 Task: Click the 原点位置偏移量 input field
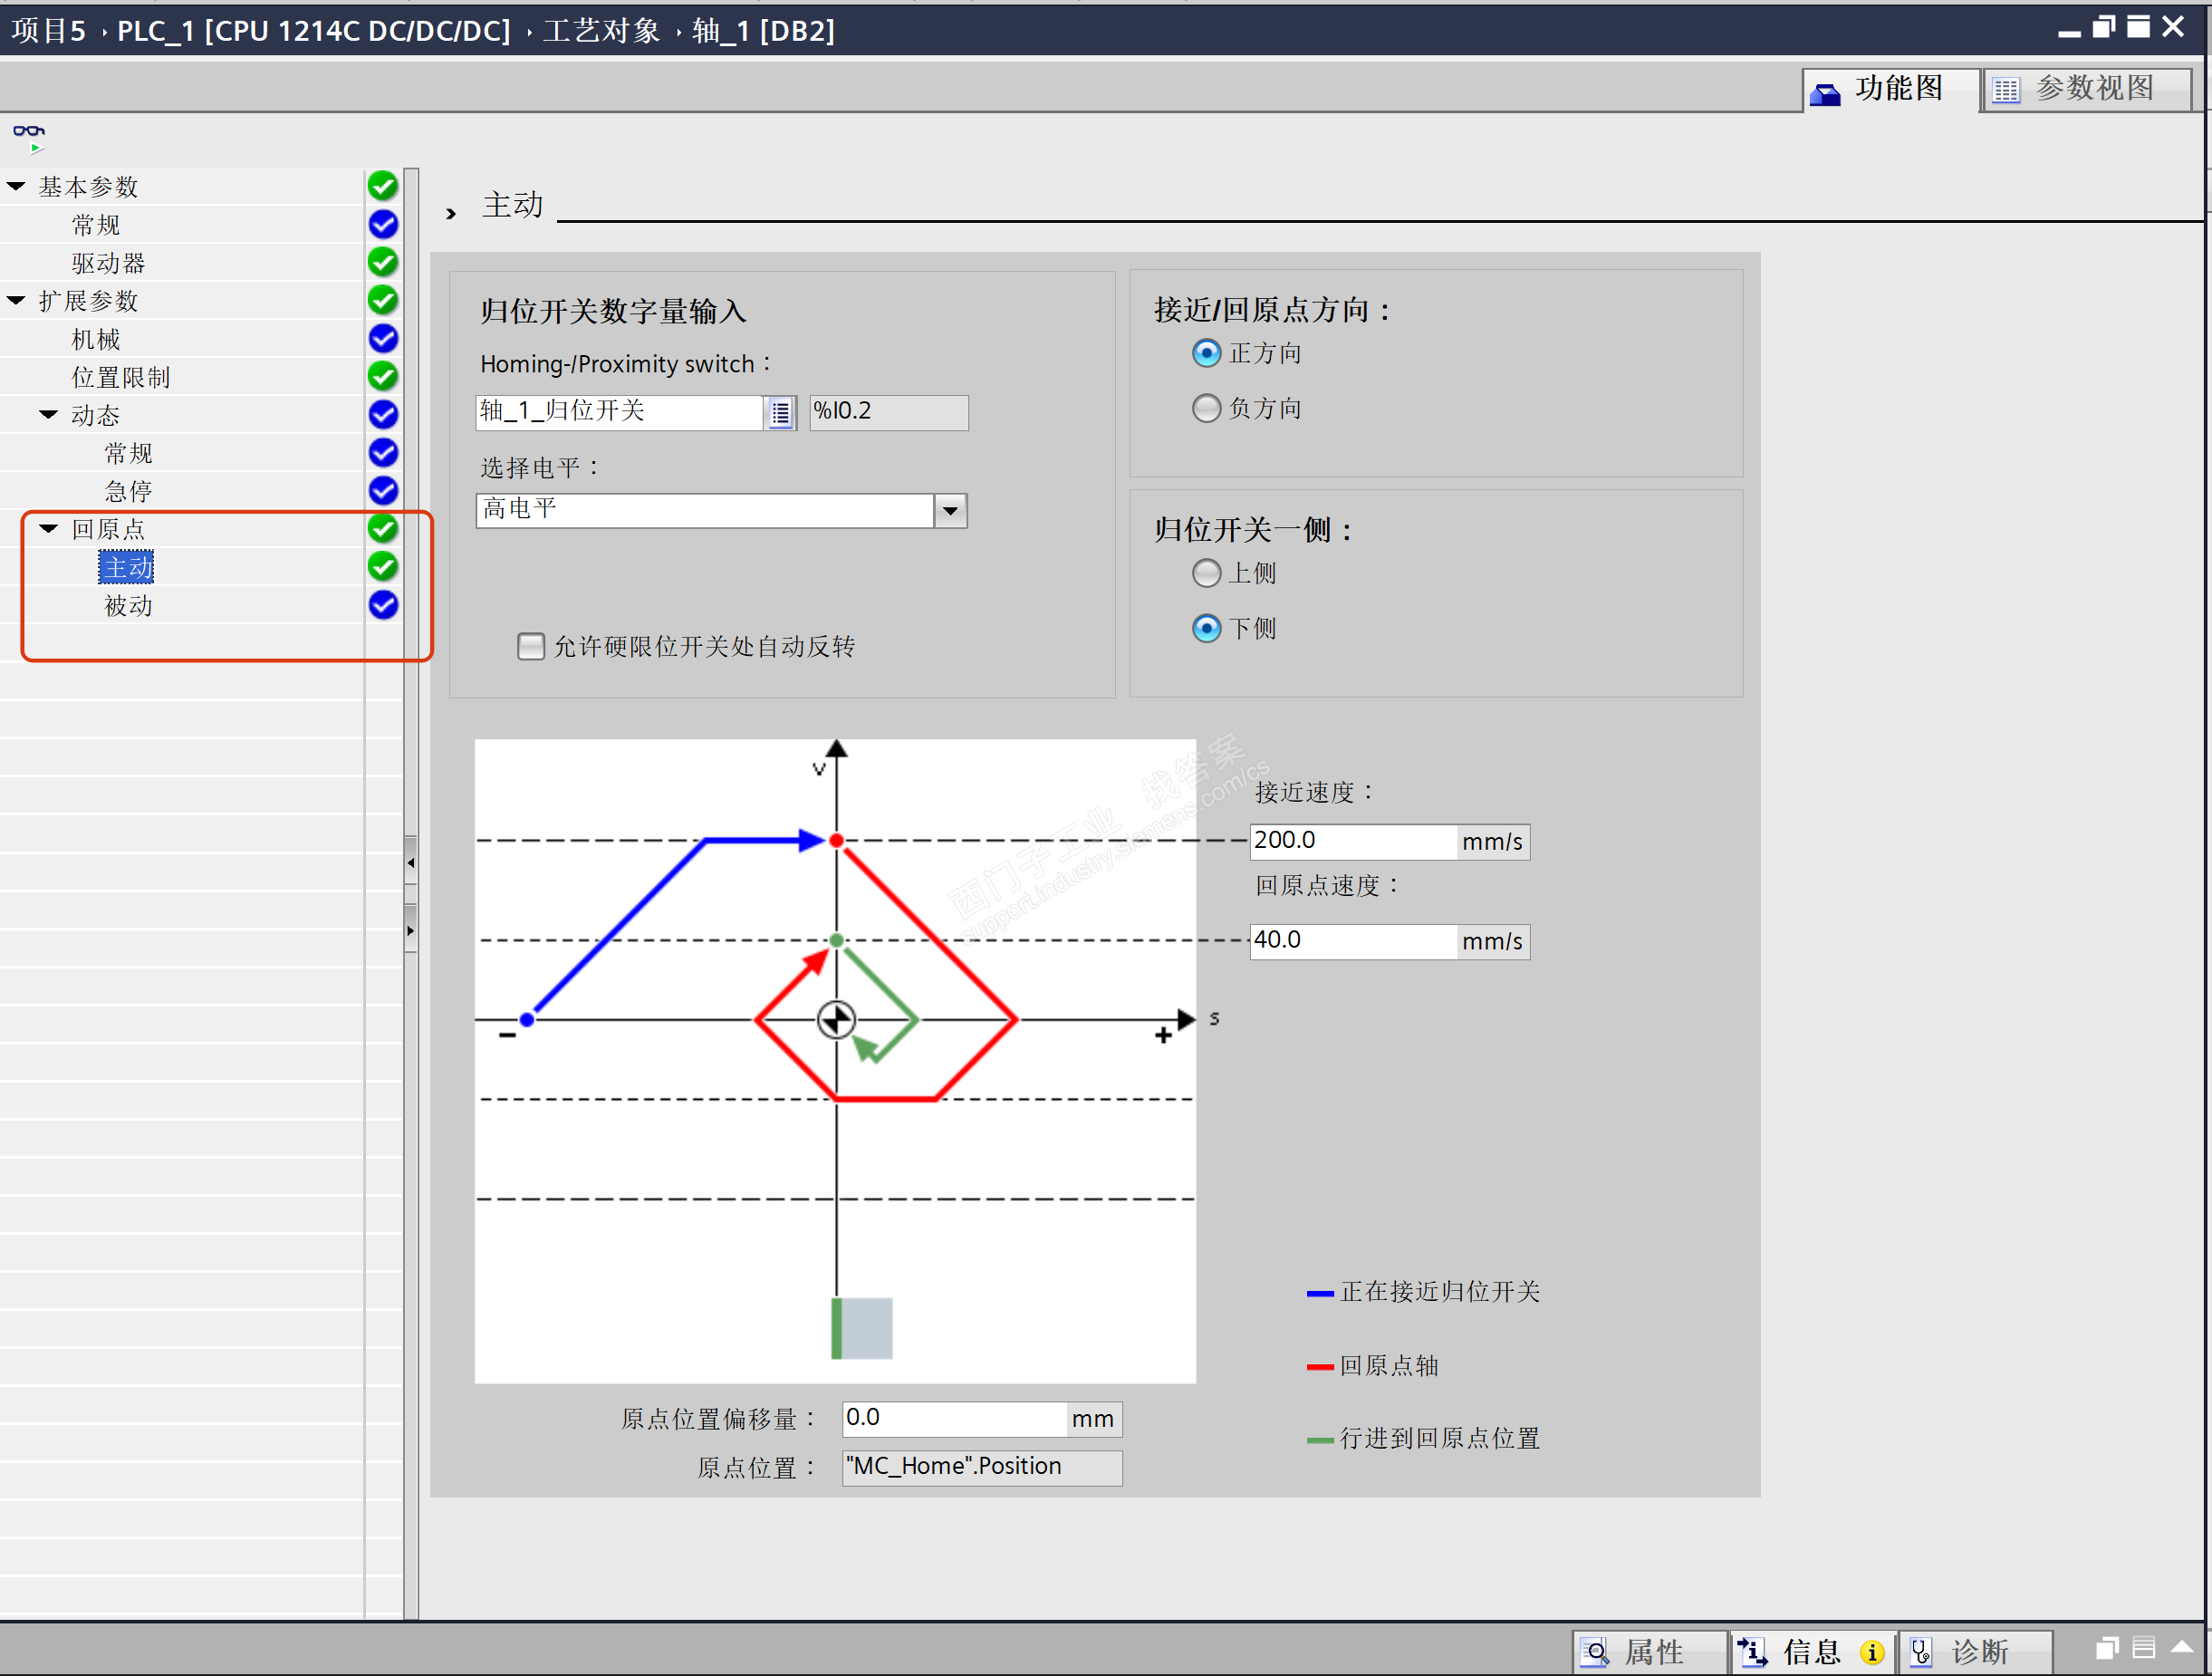(x=953, y=1418)
